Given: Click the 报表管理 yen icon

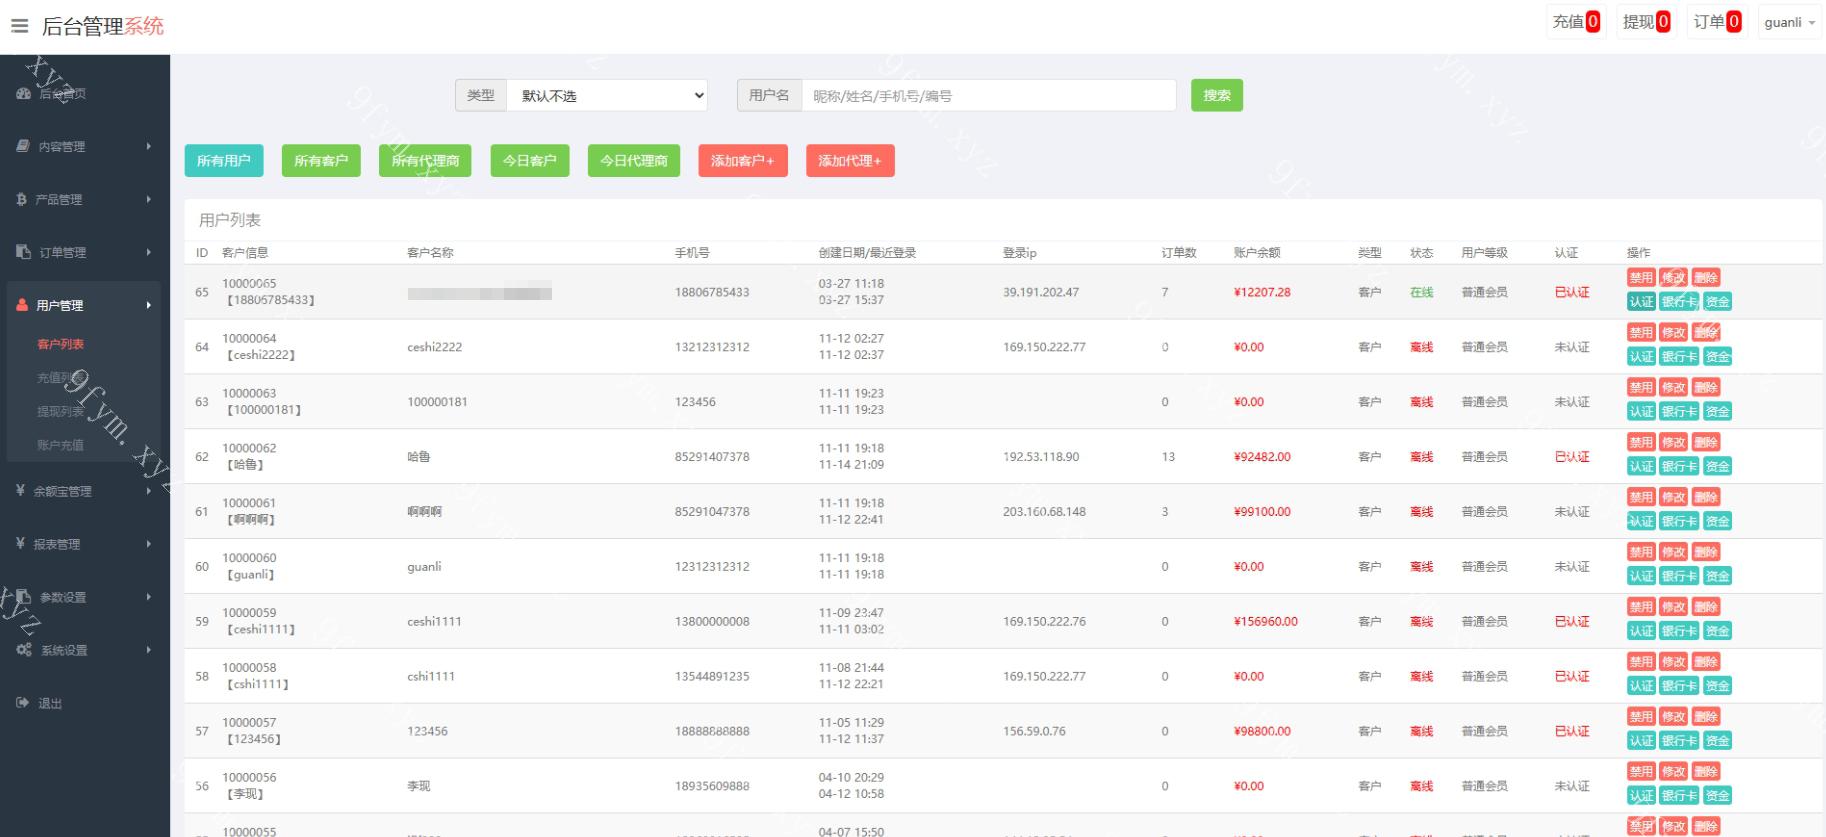Looking at the screenshot, I should 20,543.
